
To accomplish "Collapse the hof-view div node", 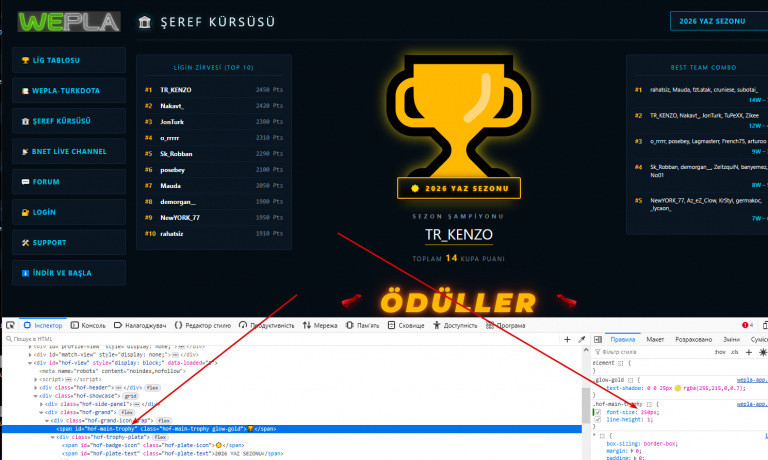I will coord(30,363).
